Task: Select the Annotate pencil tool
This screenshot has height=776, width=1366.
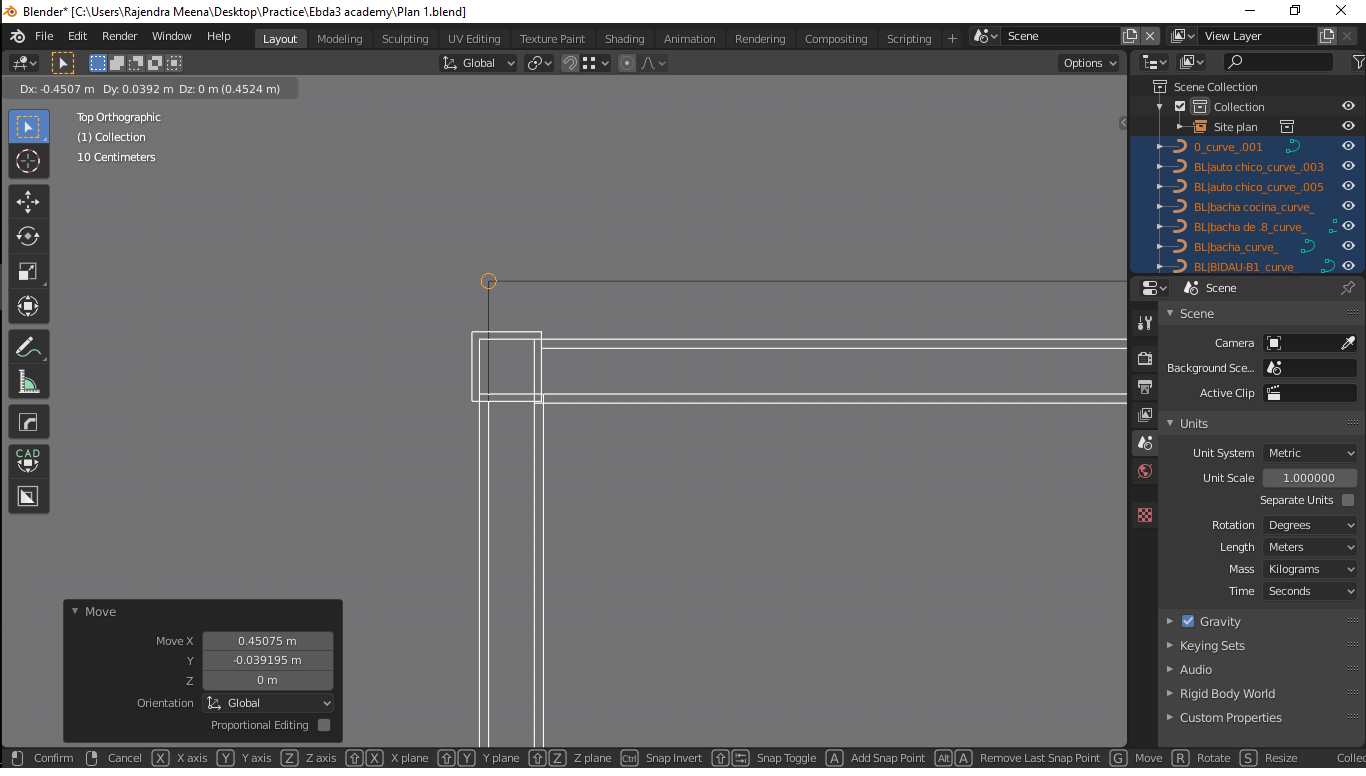Action: (x=28, y=347)
